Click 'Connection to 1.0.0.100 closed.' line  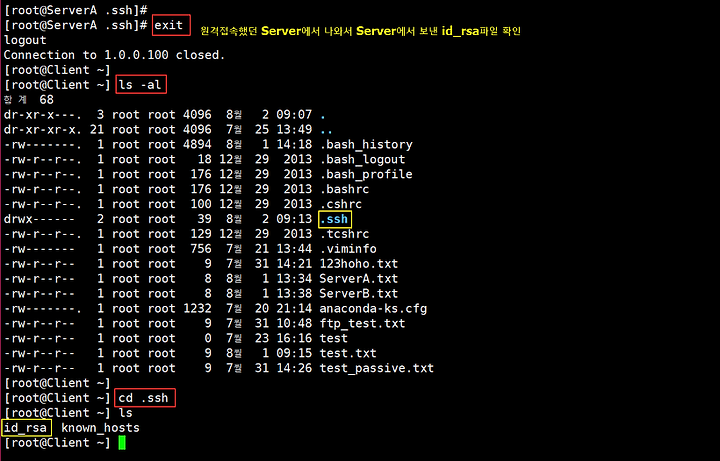[115, 55]
